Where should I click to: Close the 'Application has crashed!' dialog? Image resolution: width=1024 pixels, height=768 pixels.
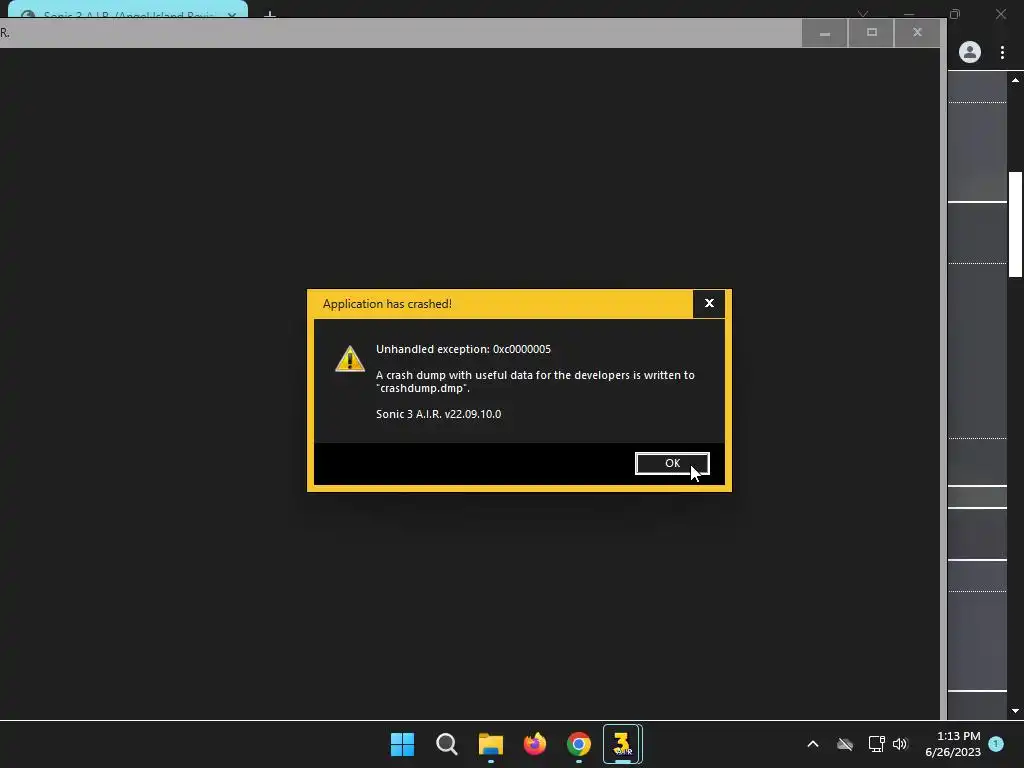[709, 304]
